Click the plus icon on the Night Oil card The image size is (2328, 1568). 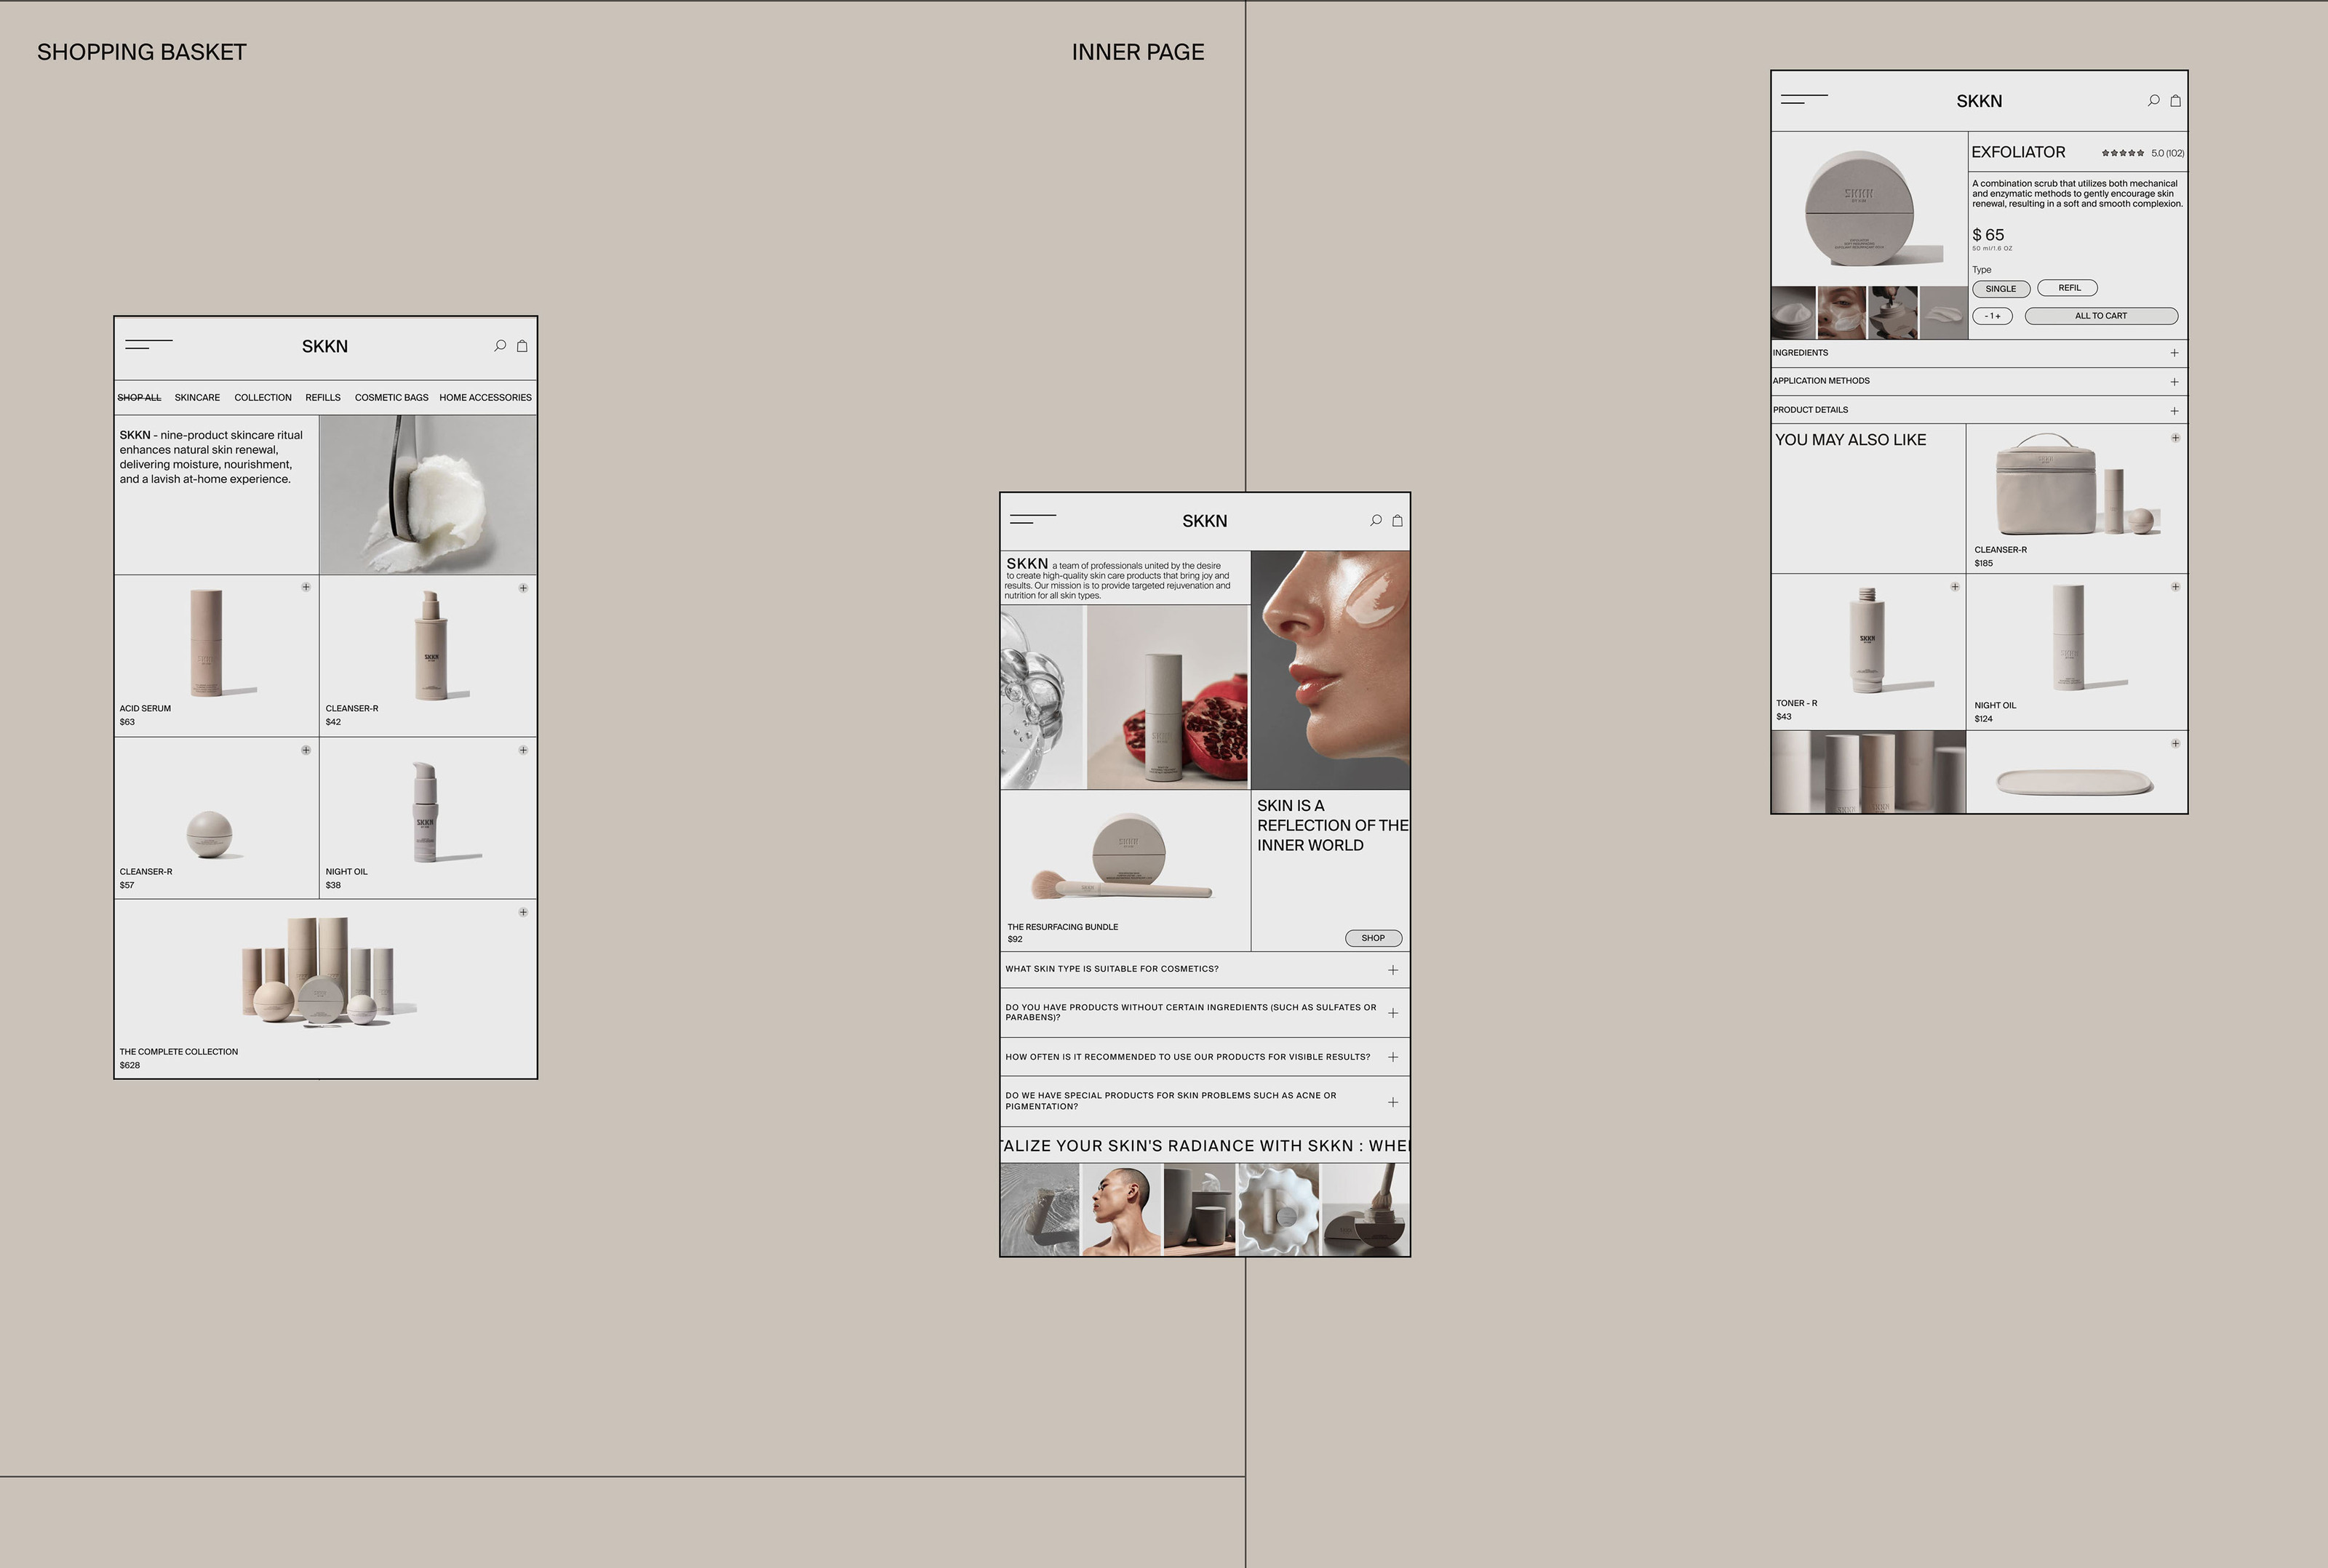tap(522, 749)
